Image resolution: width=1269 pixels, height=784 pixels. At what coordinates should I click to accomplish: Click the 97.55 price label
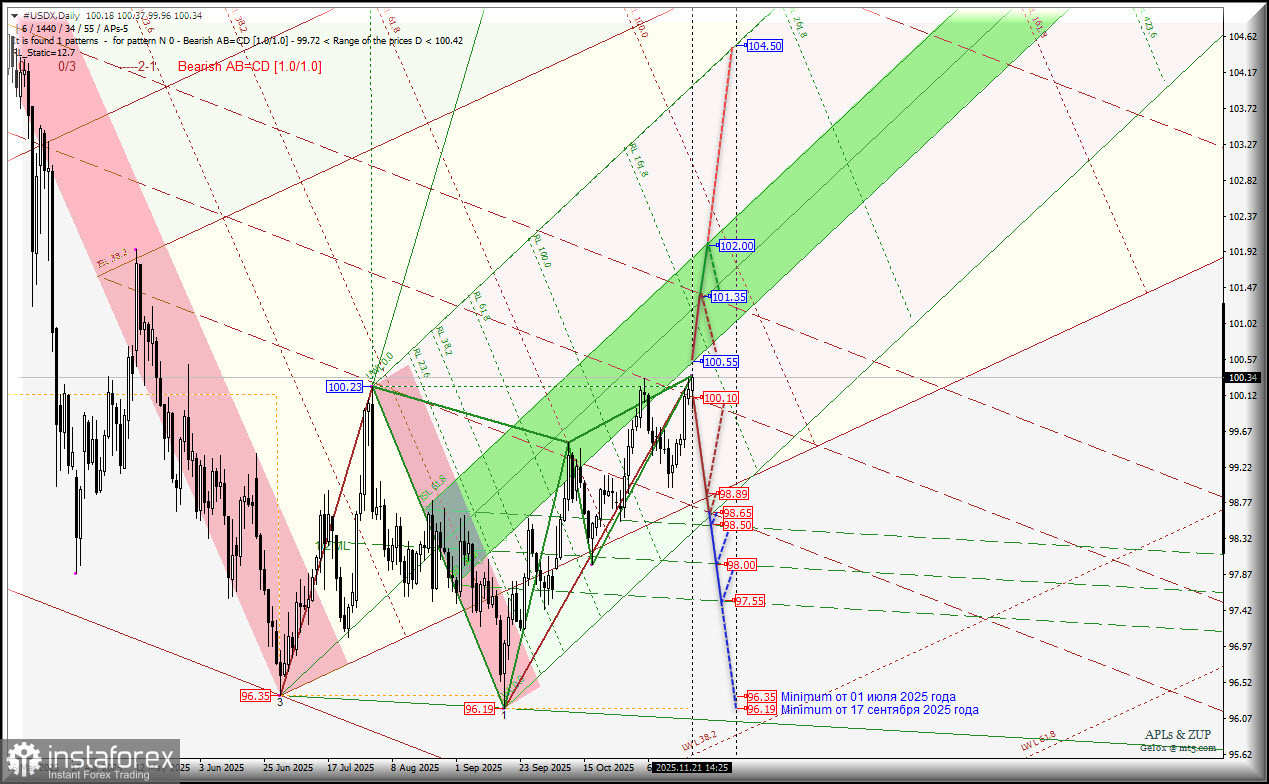coord(750,601)
